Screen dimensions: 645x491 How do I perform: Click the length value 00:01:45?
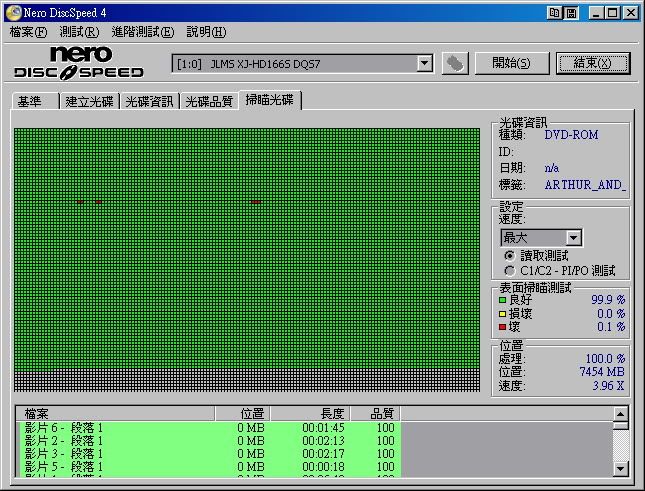pyautogui.click(x=323, y=428)
